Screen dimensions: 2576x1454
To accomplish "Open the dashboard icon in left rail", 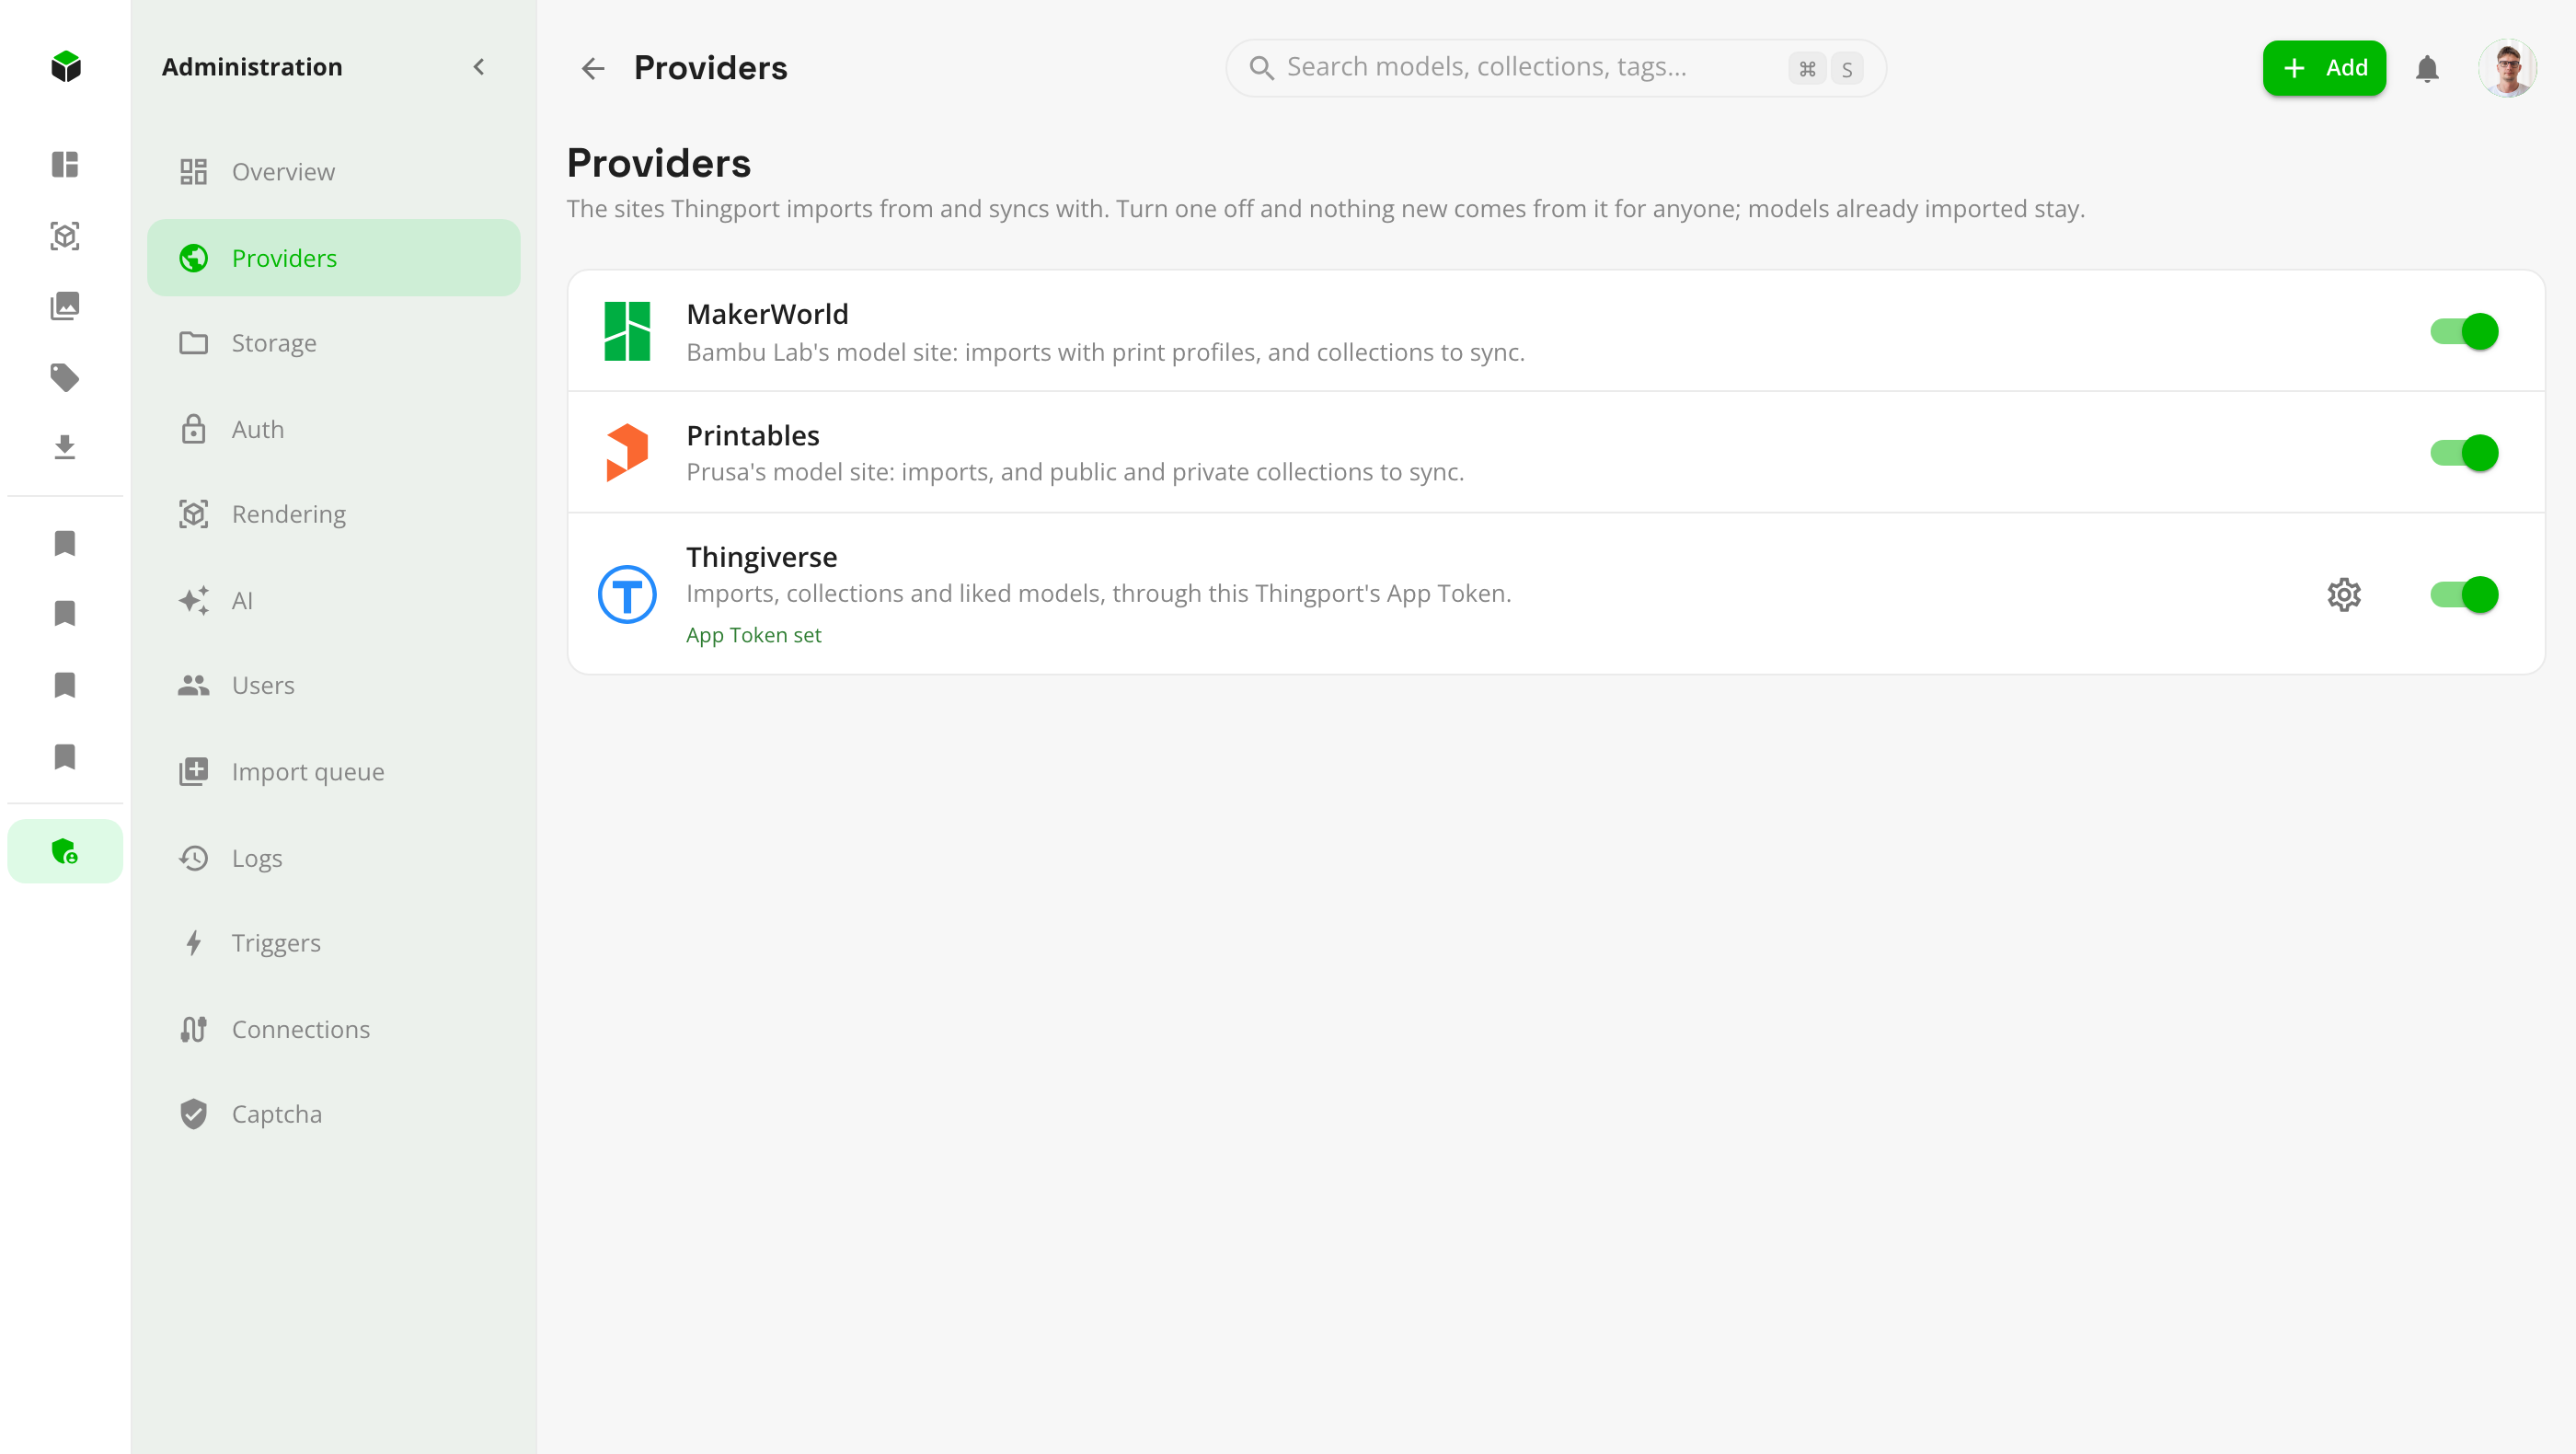I will pyautogui.click(x=65, y=164).
